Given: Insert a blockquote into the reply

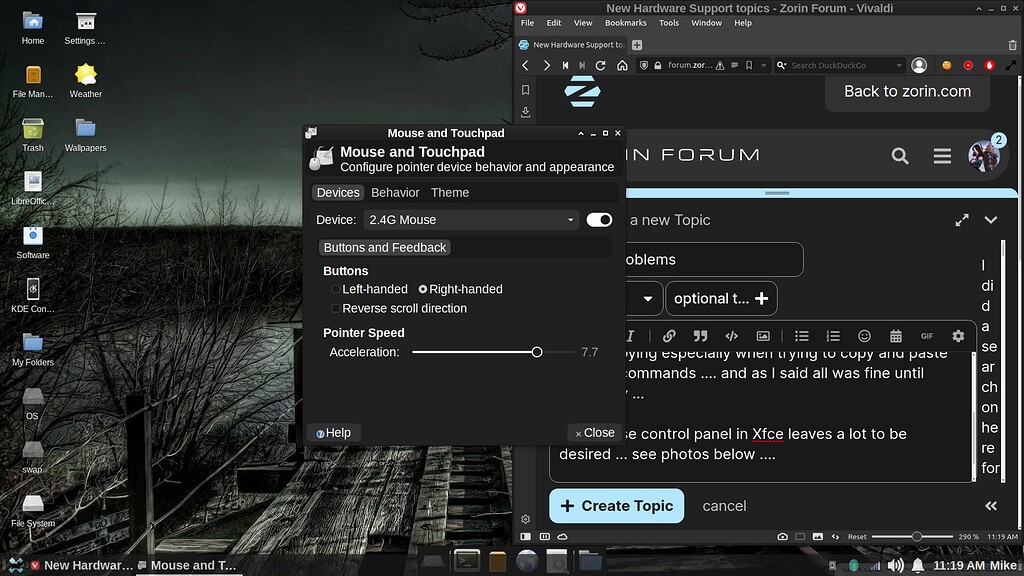Looking at the screenshot, I should (699, 336).
